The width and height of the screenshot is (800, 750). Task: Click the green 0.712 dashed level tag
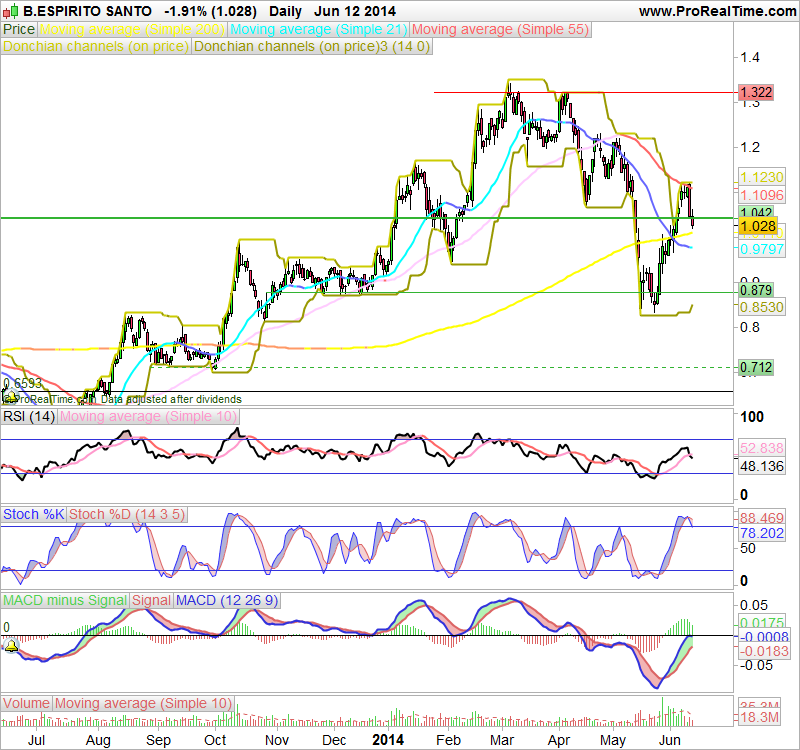[x=756, y=367]
